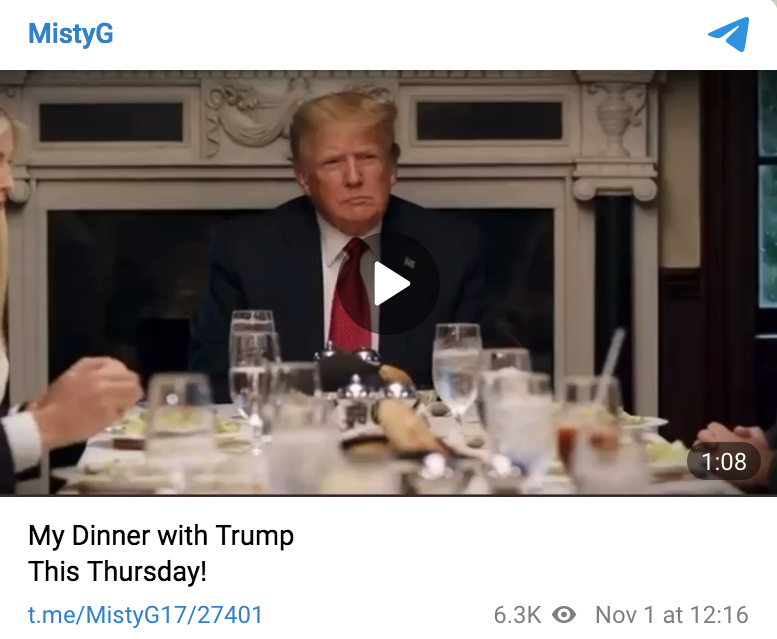The width and height of the screenshot is (777, 639).
Task: Click the flag lapel pin on the suit jacket
Action: pos(409,263)
